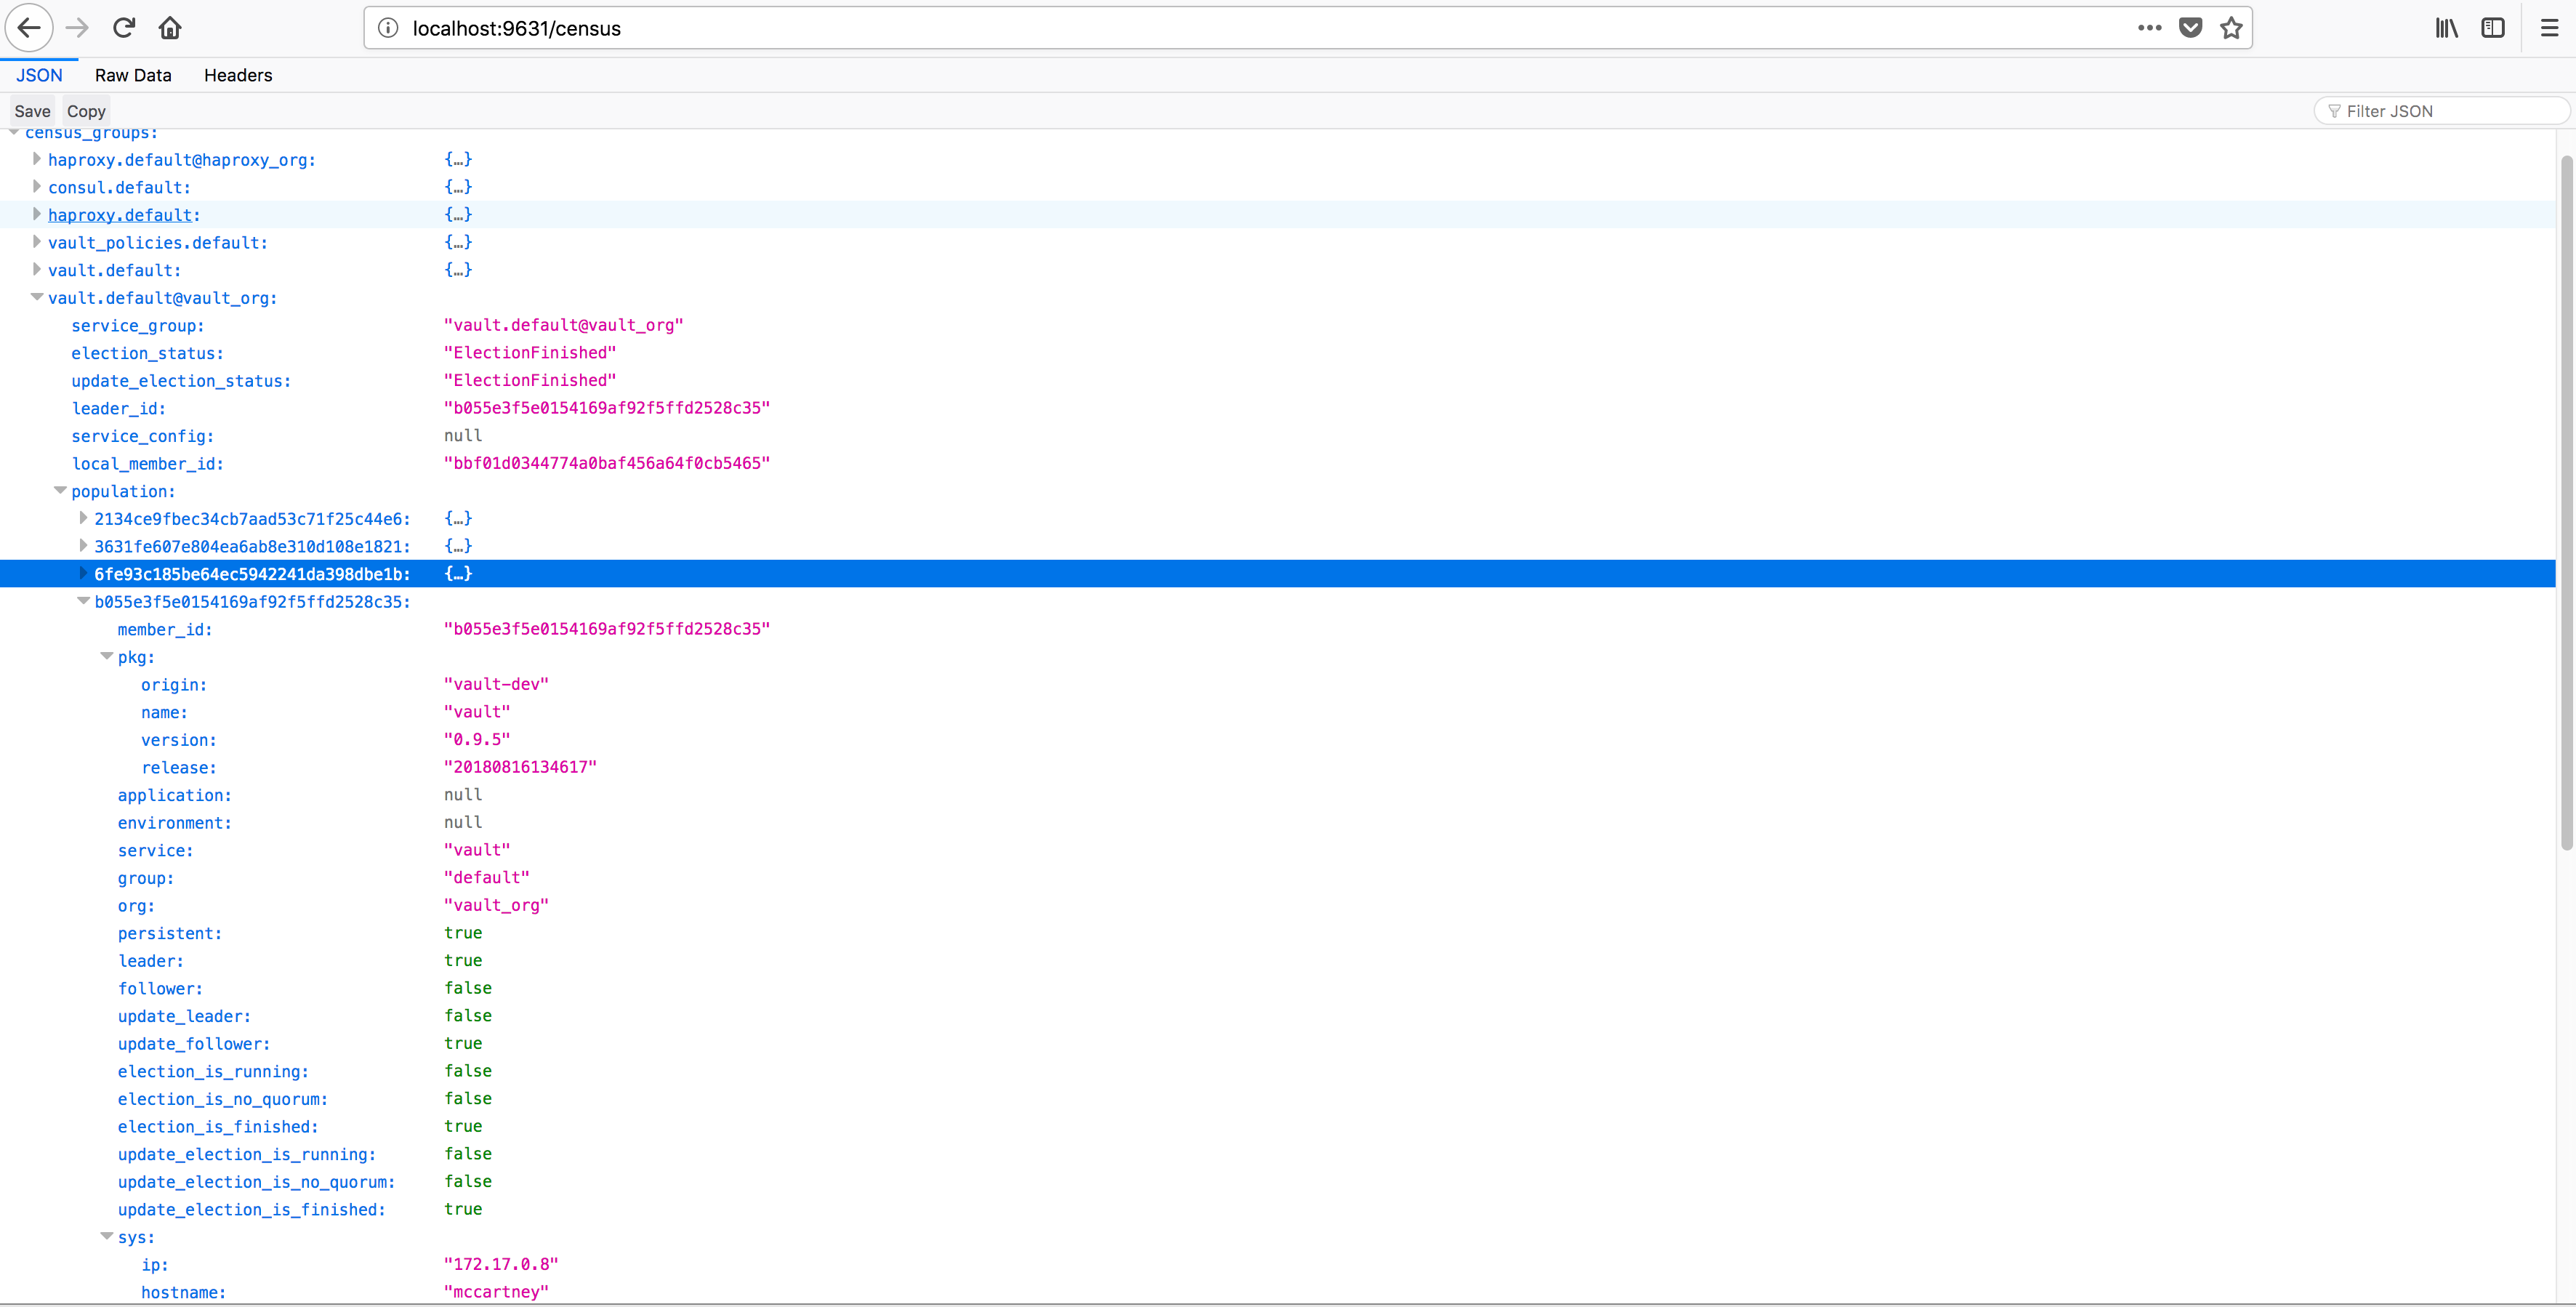
Task: Click version value "0.9.5"
Action: [x=477, y=739]
